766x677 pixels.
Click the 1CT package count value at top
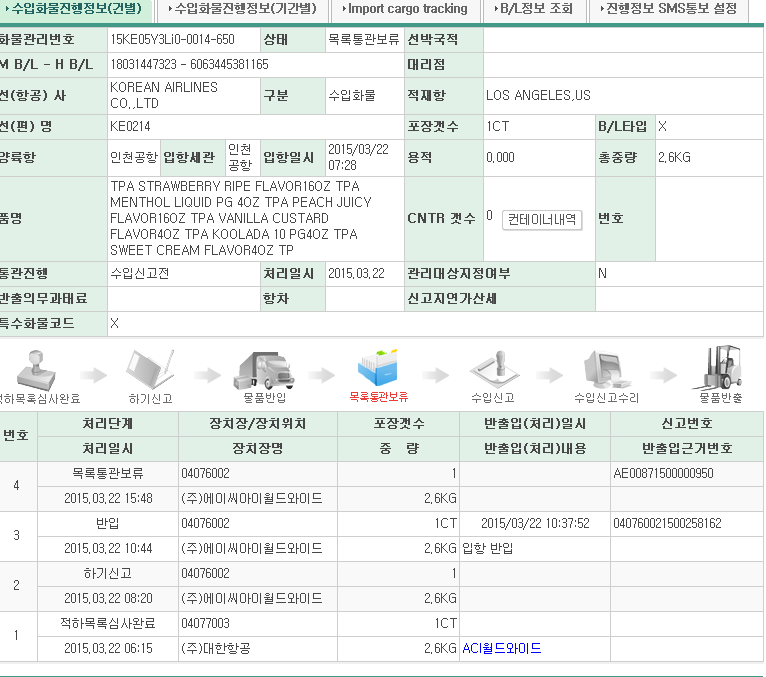(498, 127)
